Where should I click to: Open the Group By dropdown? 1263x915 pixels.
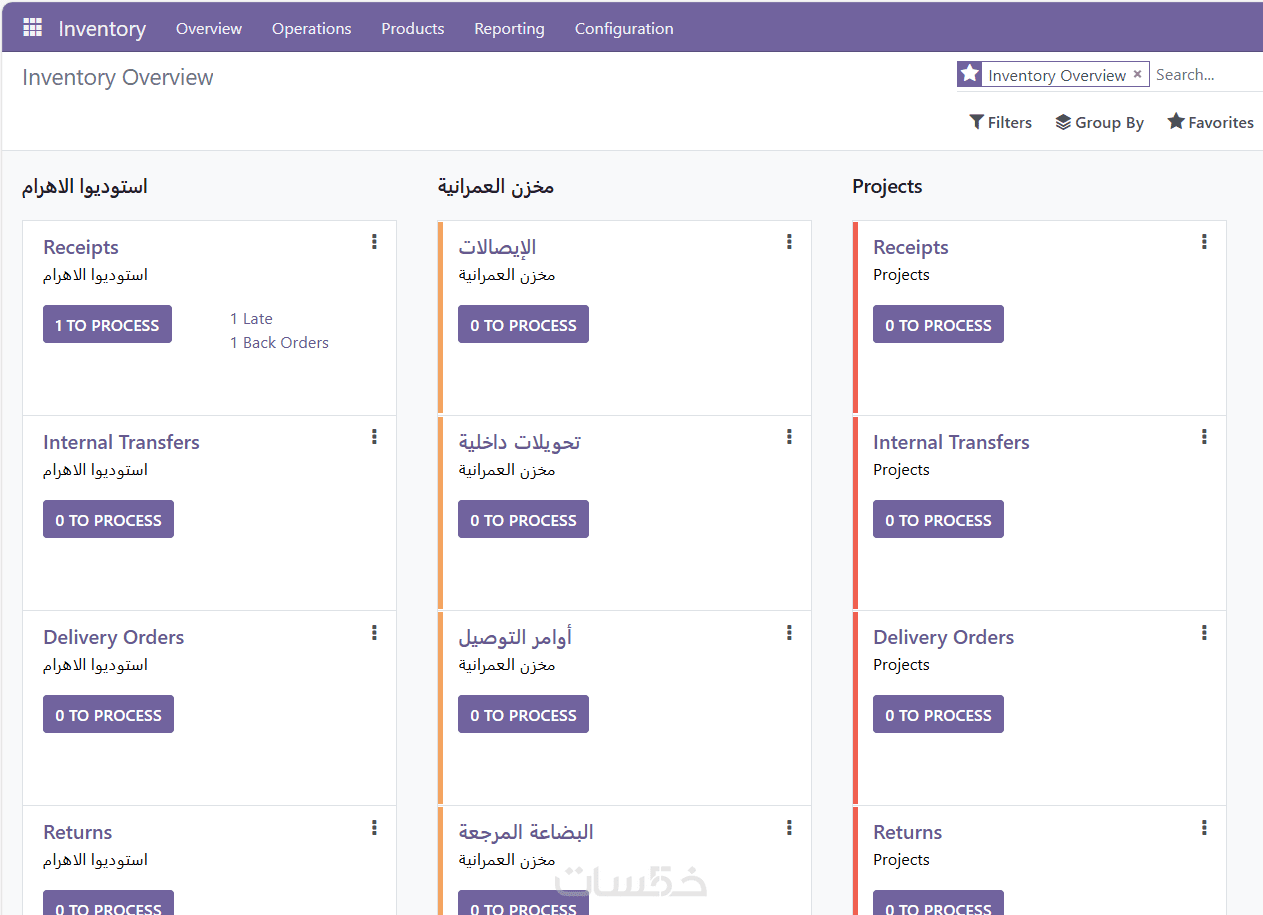point(1099,122)
